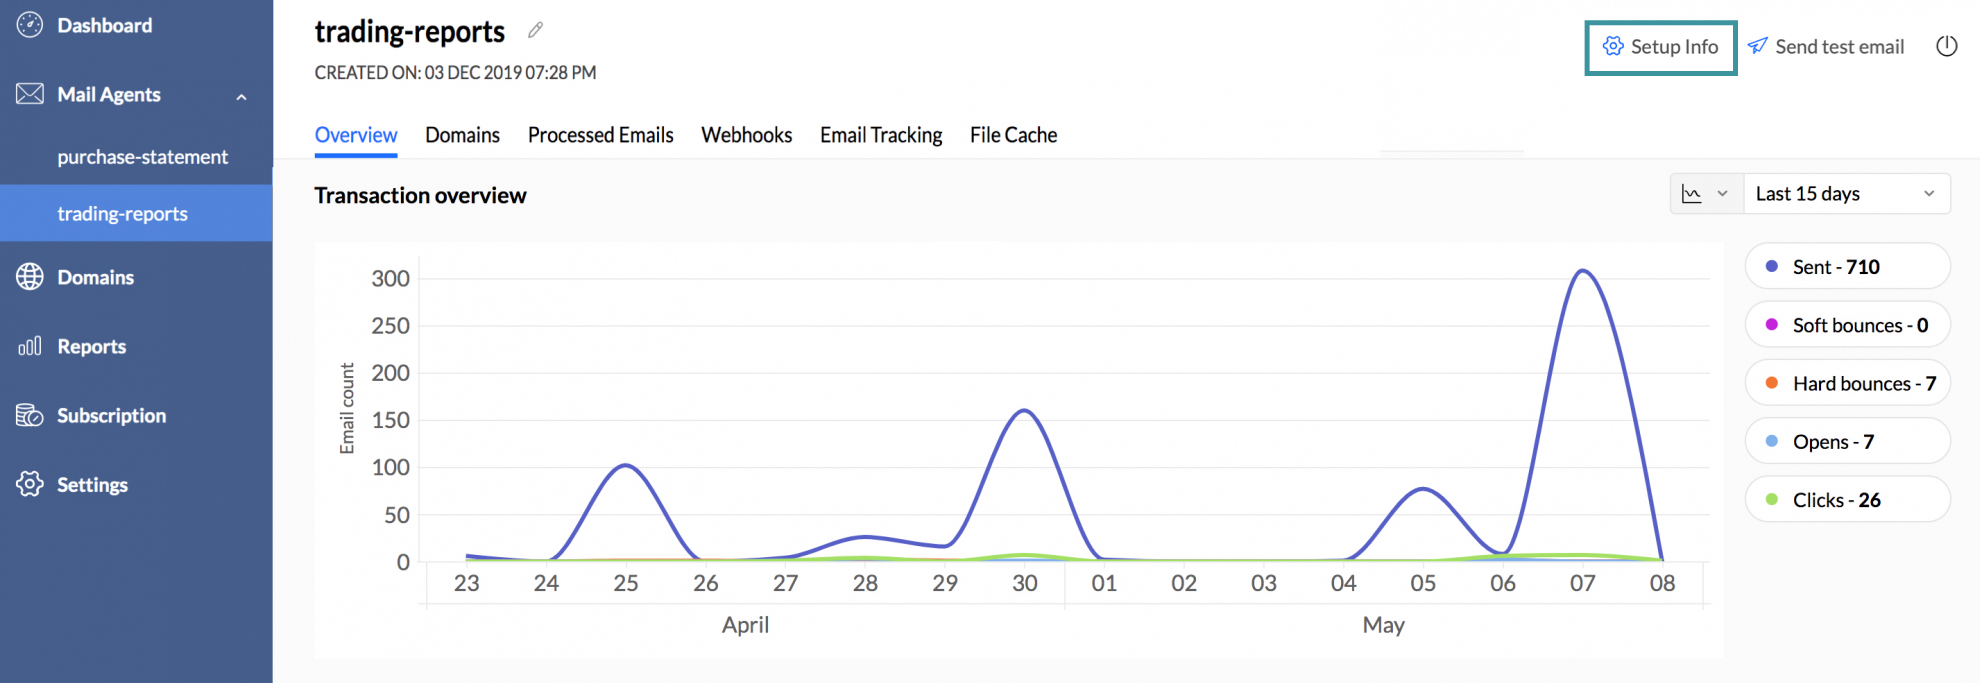Click the Mail Agents envelope icon
Image resolution: width=1980 pixels, height=683 pixels.
coord(30,94)
